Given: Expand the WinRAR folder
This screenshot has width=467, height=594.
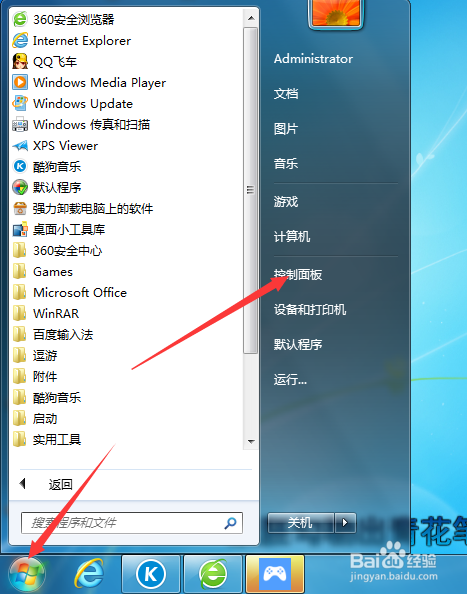Looking at the screenshot, I should click(46, 313).
